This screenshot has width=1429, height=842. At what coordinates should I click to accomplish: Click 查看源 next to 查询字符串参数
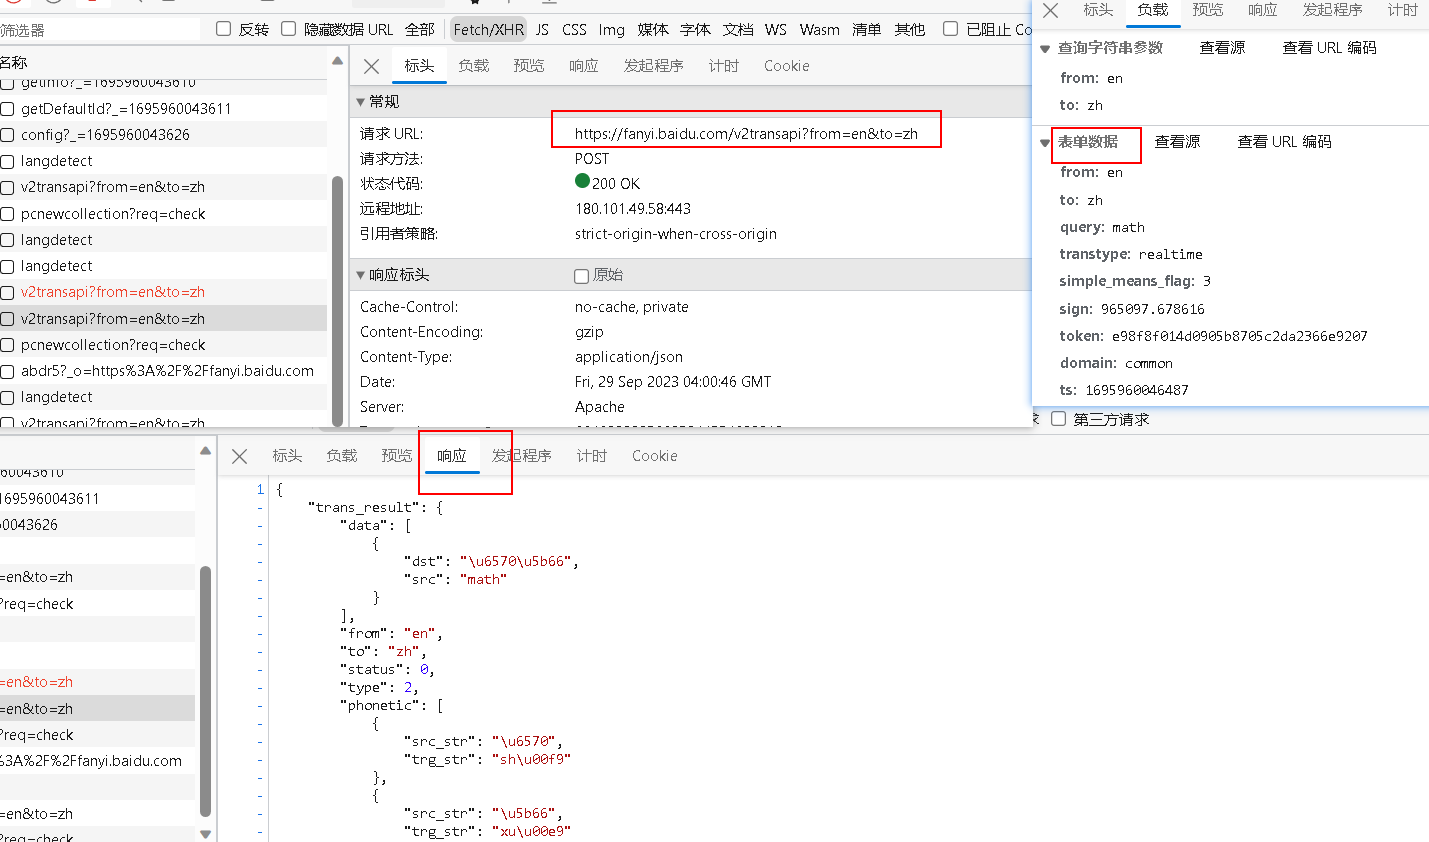coord(1222,48)
